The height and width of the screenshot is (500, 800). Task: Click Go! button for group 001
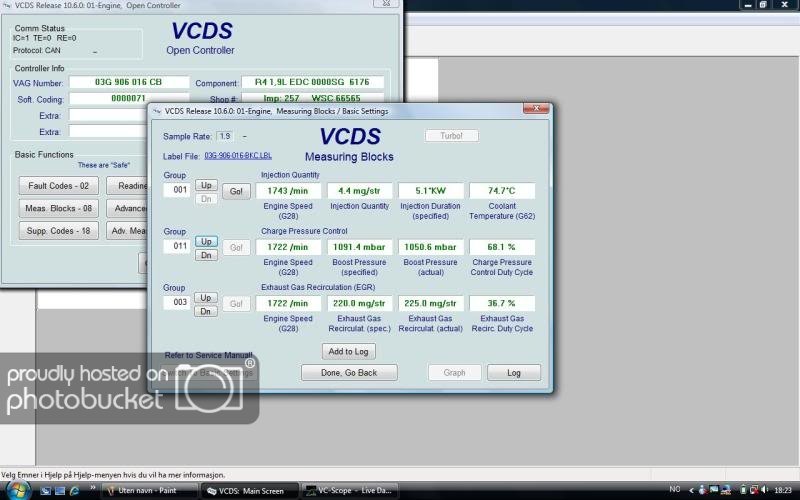236,190
